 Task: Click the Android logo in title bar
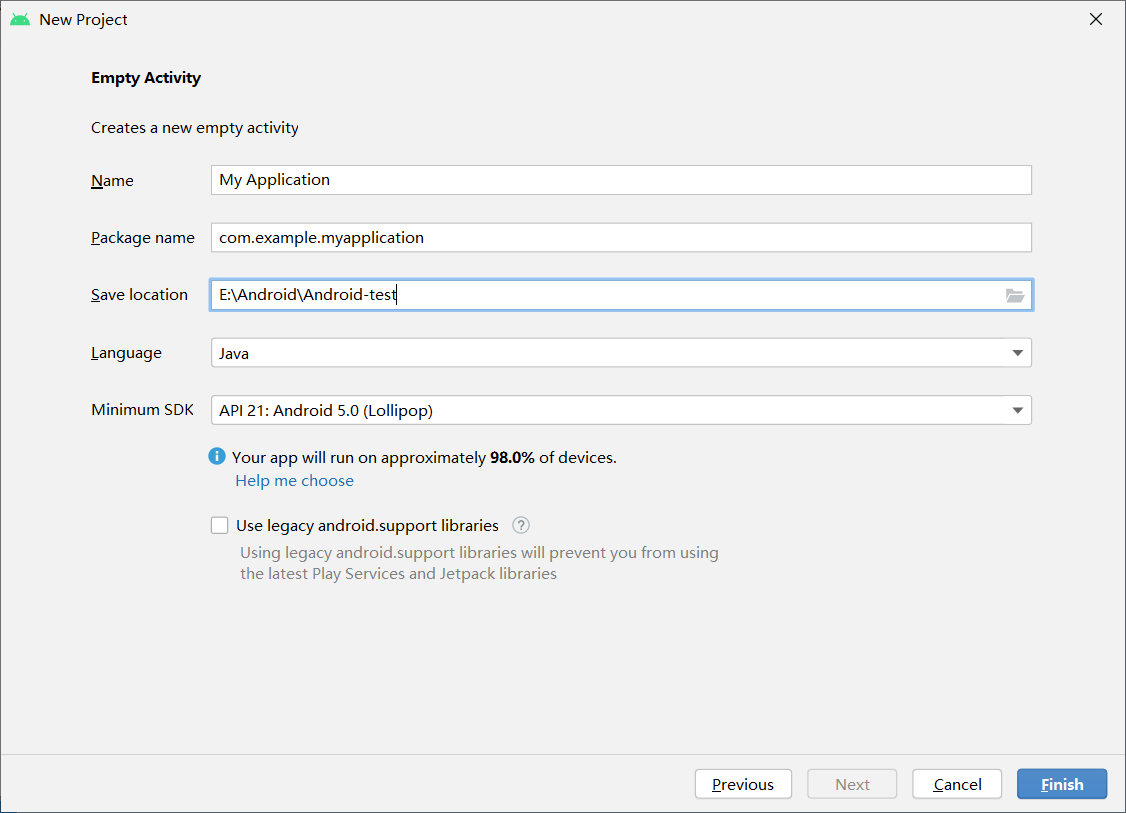click(x=20, y=19)
